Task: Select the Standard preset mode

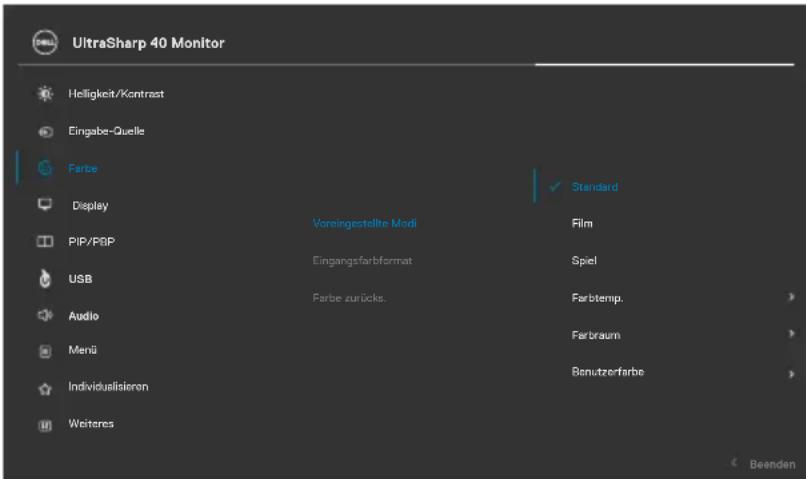Action: click(595, 187)
